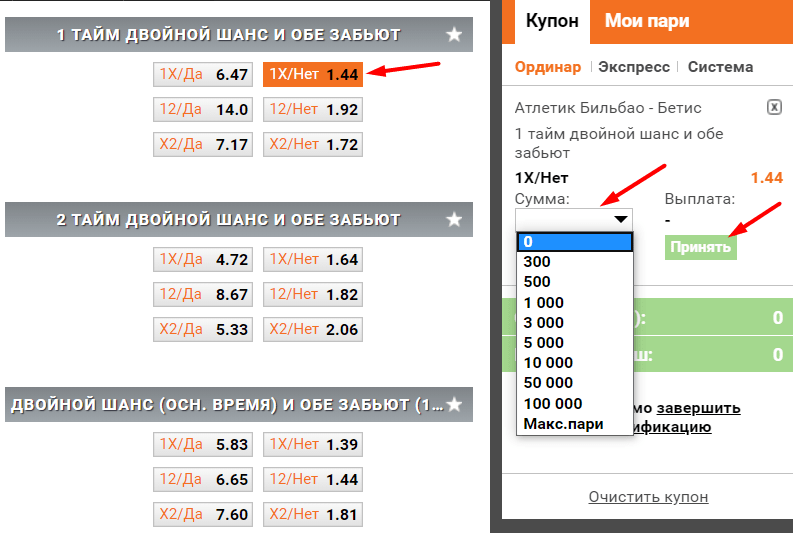
Task: Pick 2 тайм Х2/Да 5.33 odds
Action: pos(203,330)
